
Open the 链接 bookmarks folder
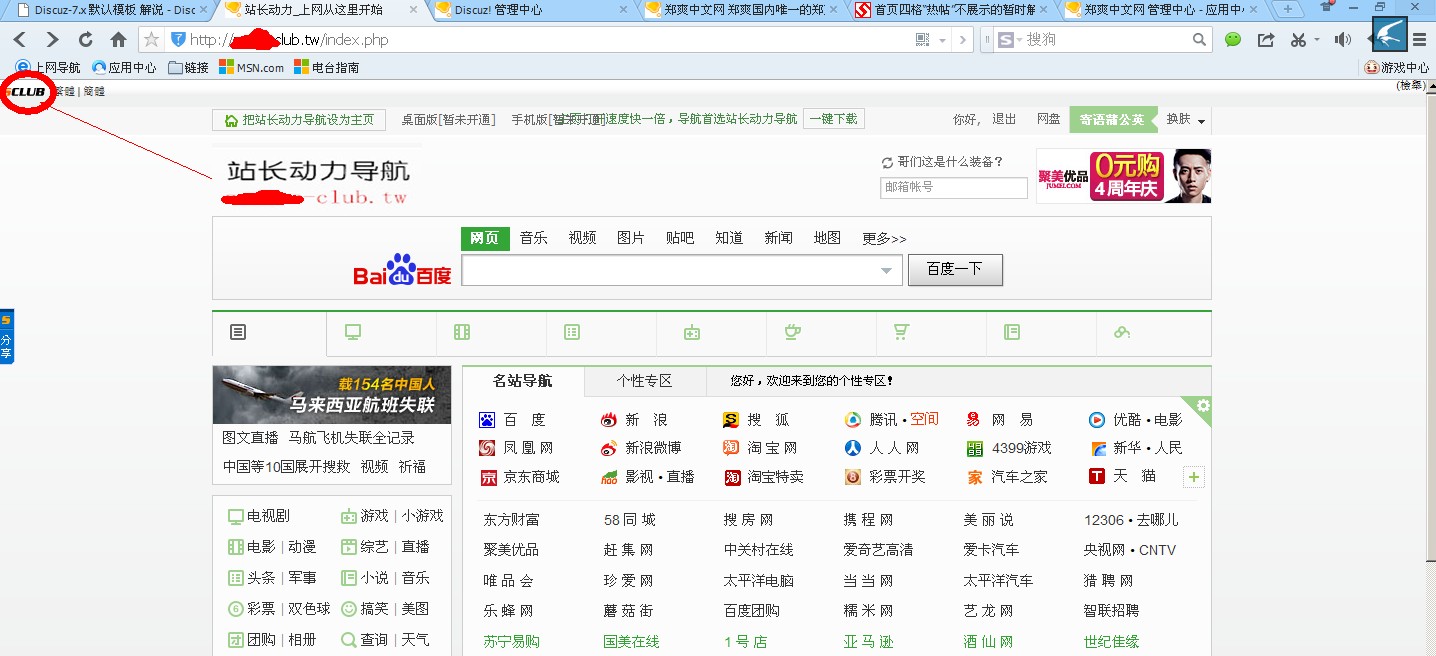point(189,68)
